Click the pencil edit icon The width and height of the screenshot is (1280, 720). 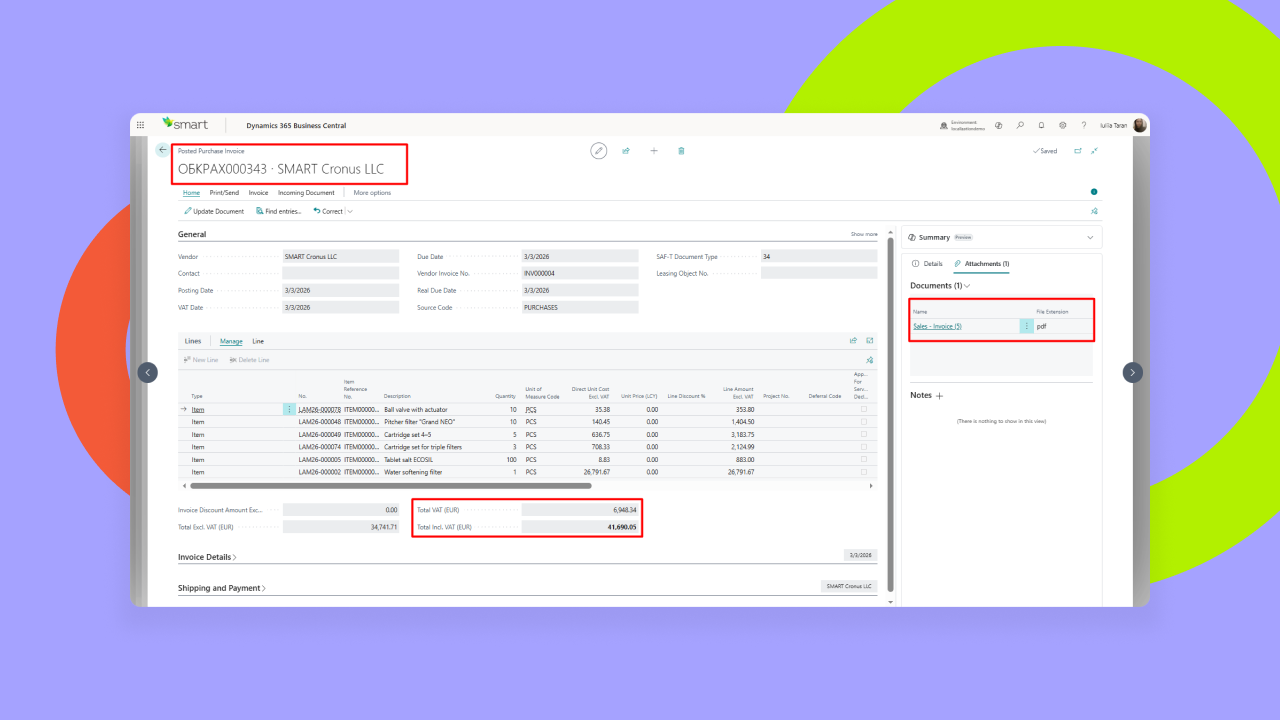pyautogui.click(x=598, y=151)
